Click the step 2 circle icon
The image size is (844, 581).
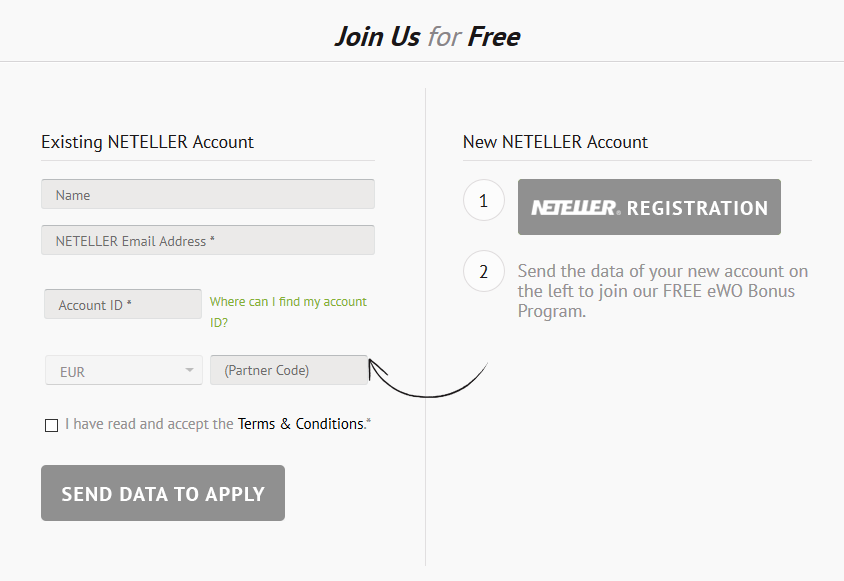click(x=484, y=271)
